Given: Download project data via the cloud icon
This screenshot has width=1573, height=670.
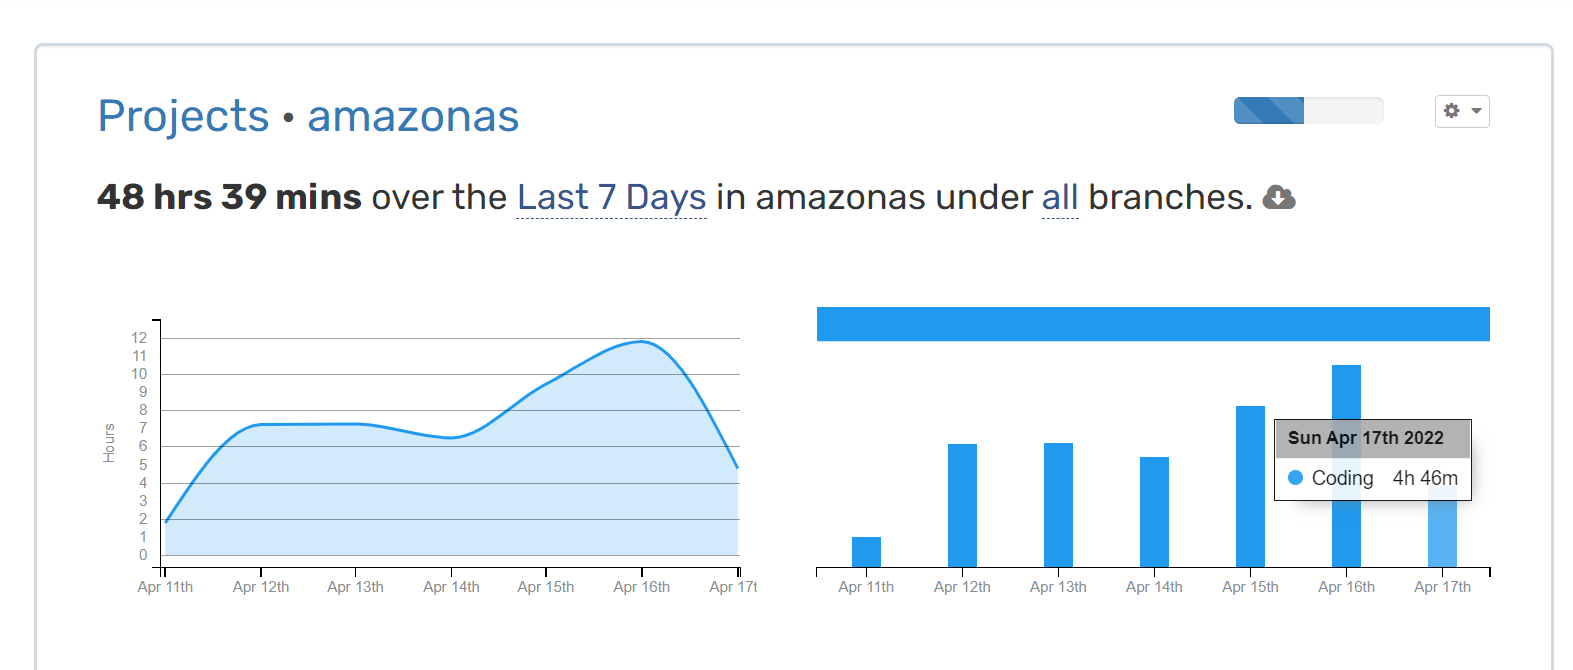Looking at the screenshot, I should click(1278, 198).
